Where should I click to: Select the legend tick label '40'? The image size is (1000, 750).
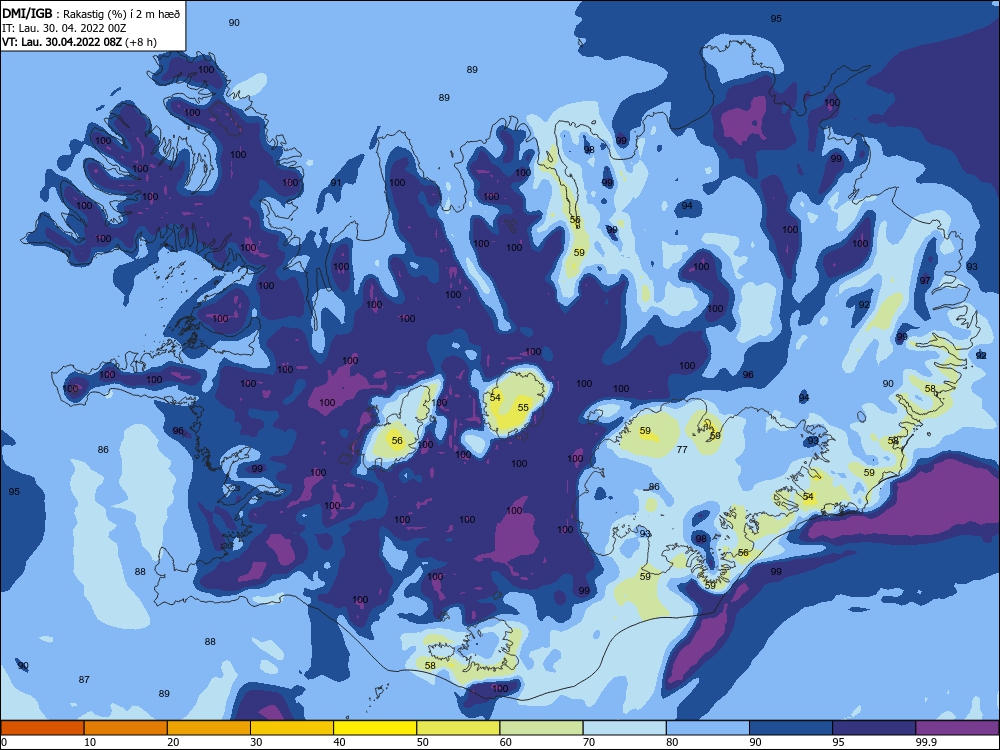pyautogui.click(x=339, y=742)
